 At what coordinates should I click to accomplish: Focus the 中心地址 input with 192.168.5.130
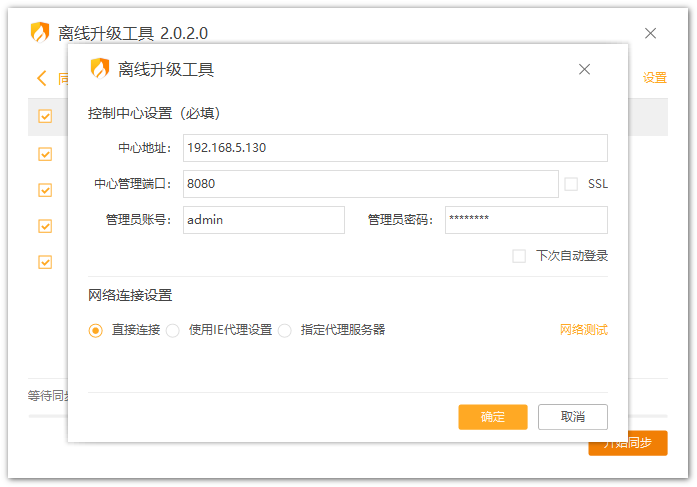tap(395, 148)
